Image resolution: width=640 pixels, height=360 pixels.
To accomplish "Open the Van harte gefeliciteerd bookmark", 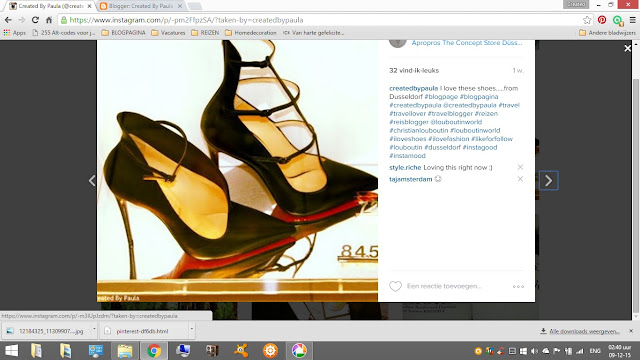I will 313,33.
